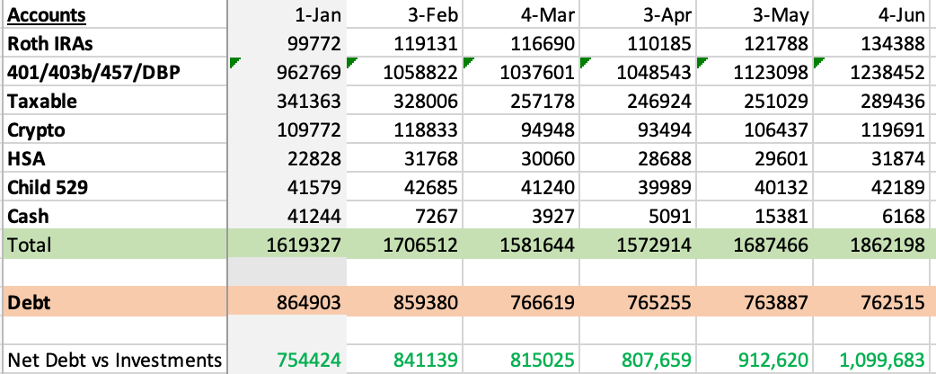Select the Taxable value for 4-Mar
Screen dimensions: 936x374
point(521,101)
